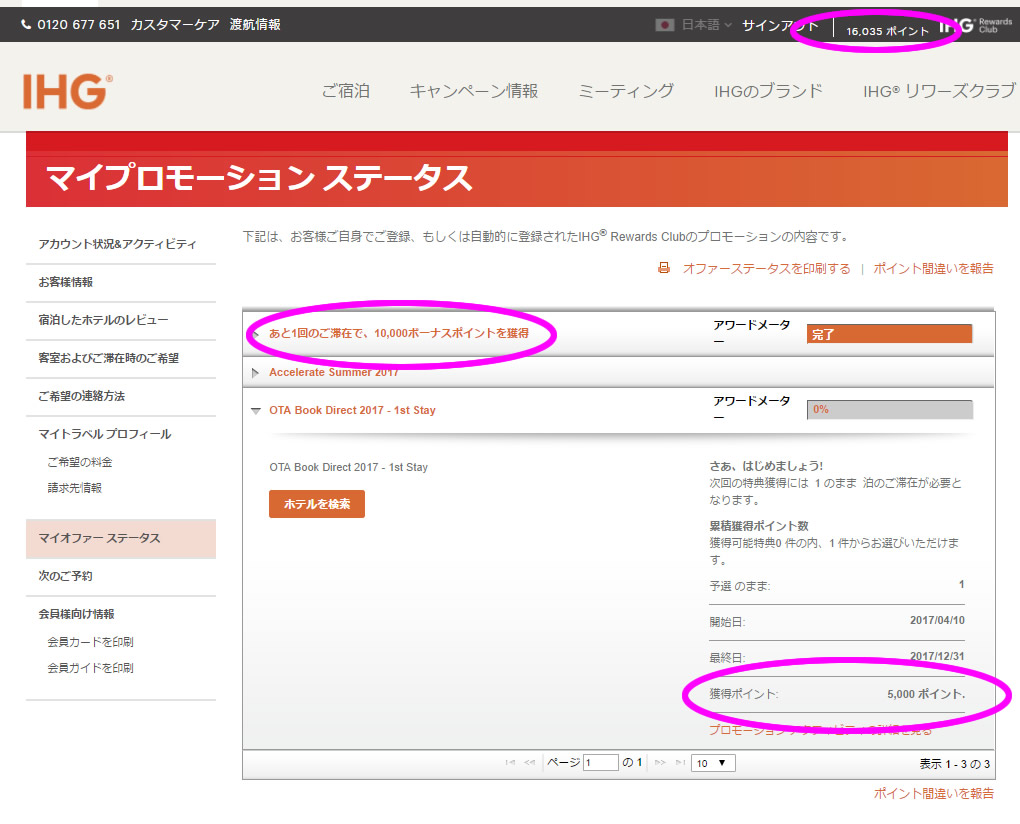Select お客様情報 in sidebar
This screenshot has height=824, width=1020.
[66, 282]
